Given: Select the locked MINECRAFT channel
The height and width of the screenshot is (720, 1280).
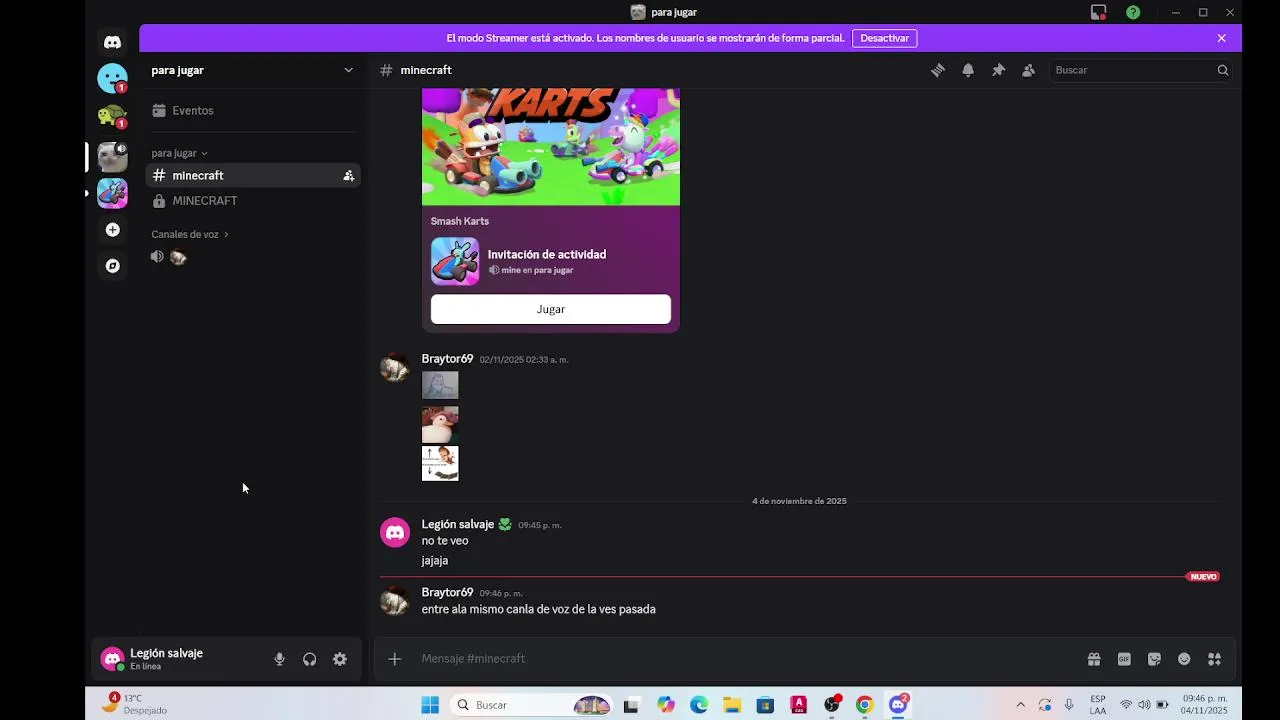Looking at the screenshot, I should click(x=253, y=201).
